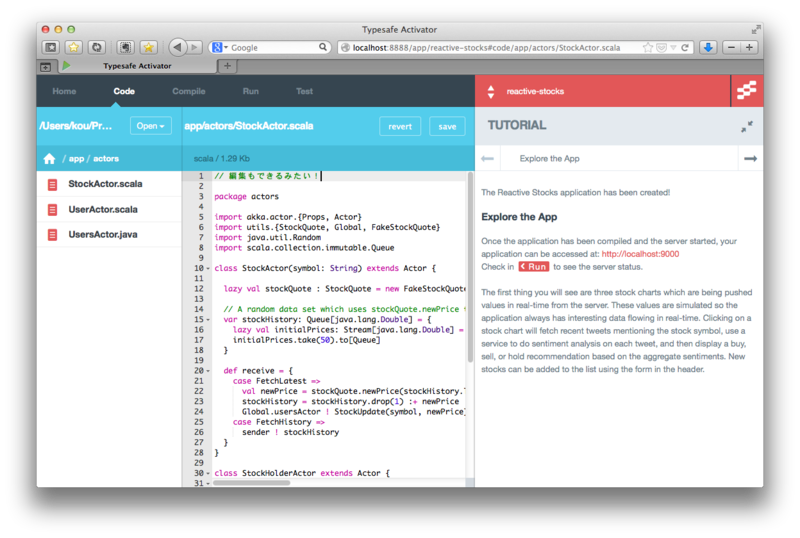Bookmark page with address bar star
This screenshot has height=538, width=800.
pyautogui.click(x=647, y=47)
